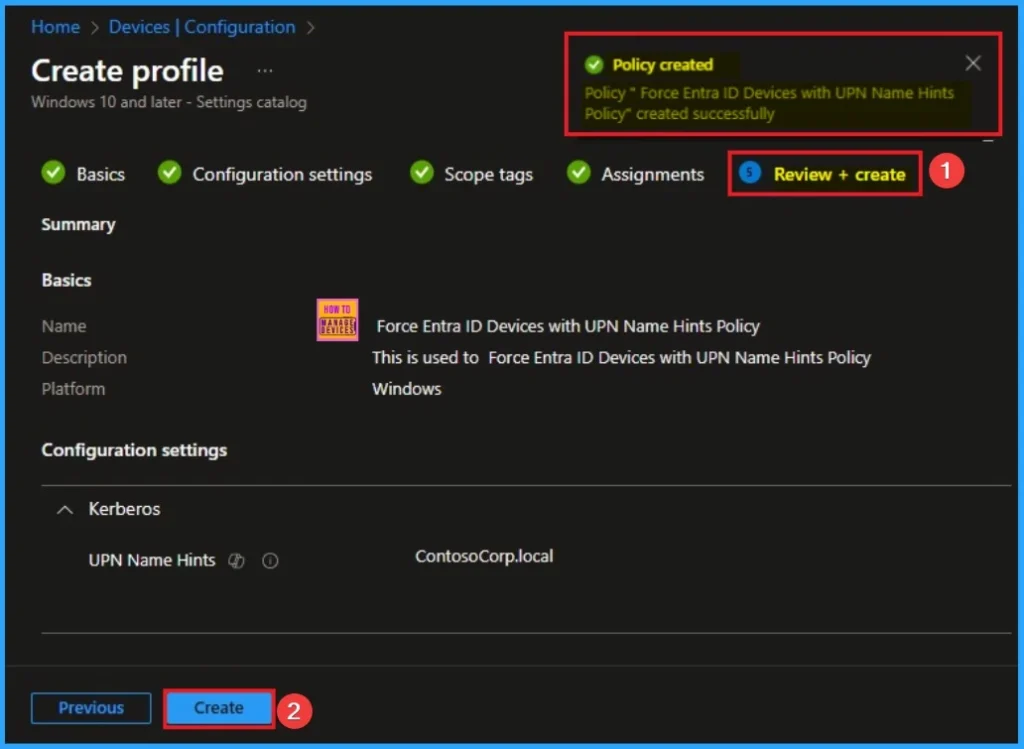Click the green success checkmark in the notification
This screenshot has width=1024, height=749.
[x=594, y=65]
